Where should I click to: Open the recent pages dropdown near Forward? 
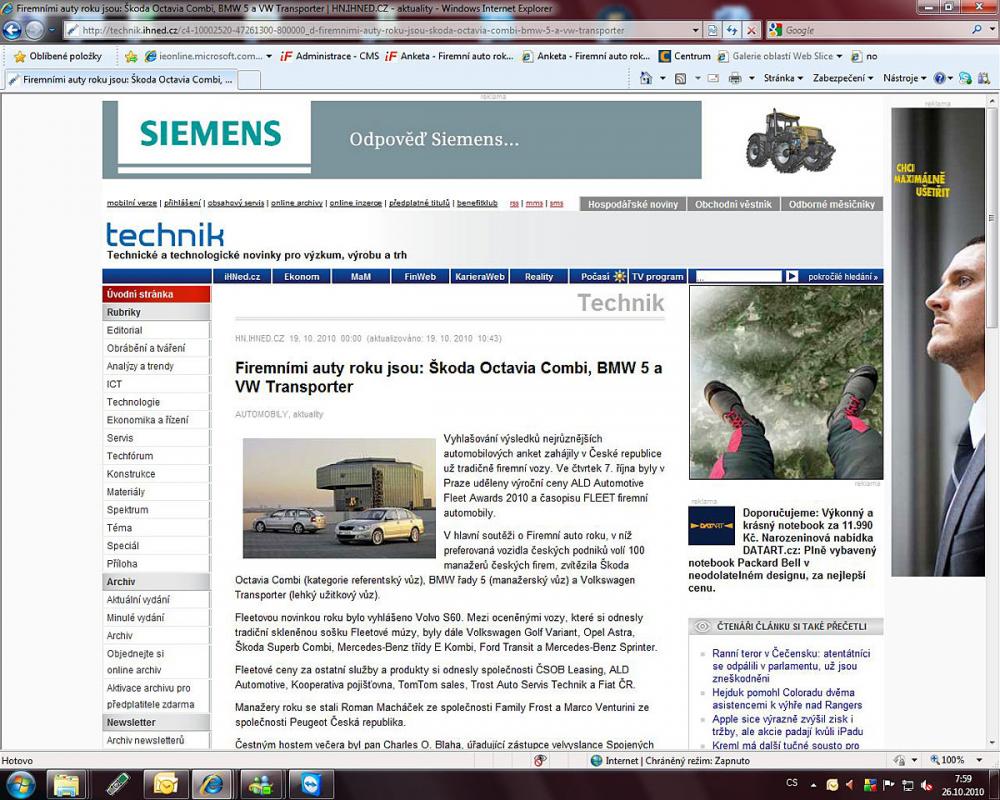(x=52, y=30)
